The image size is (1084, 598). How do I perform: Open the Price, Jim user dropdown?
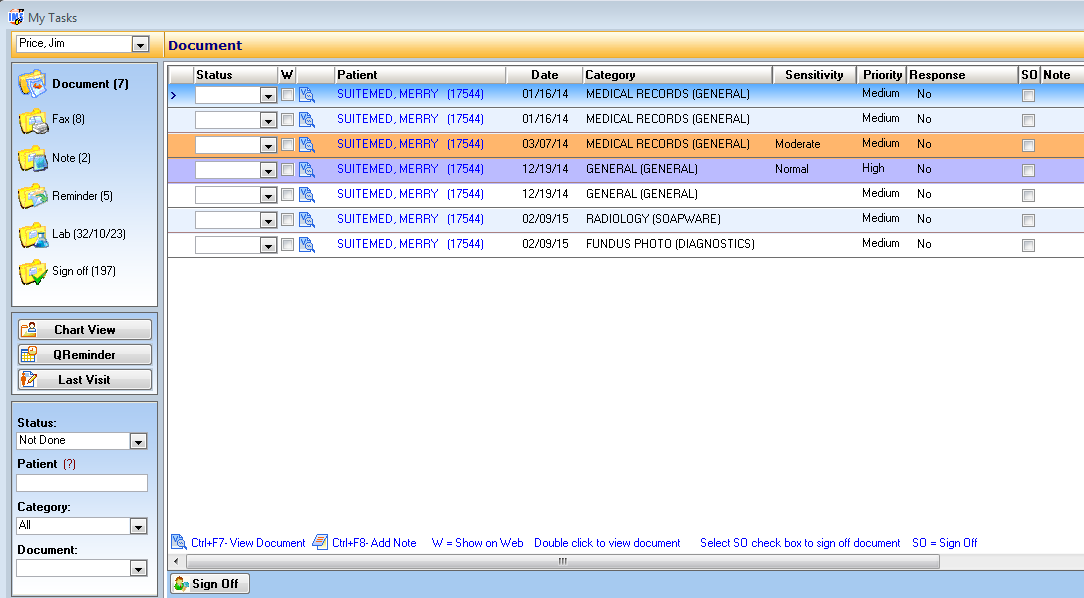(x=140, y=44)
